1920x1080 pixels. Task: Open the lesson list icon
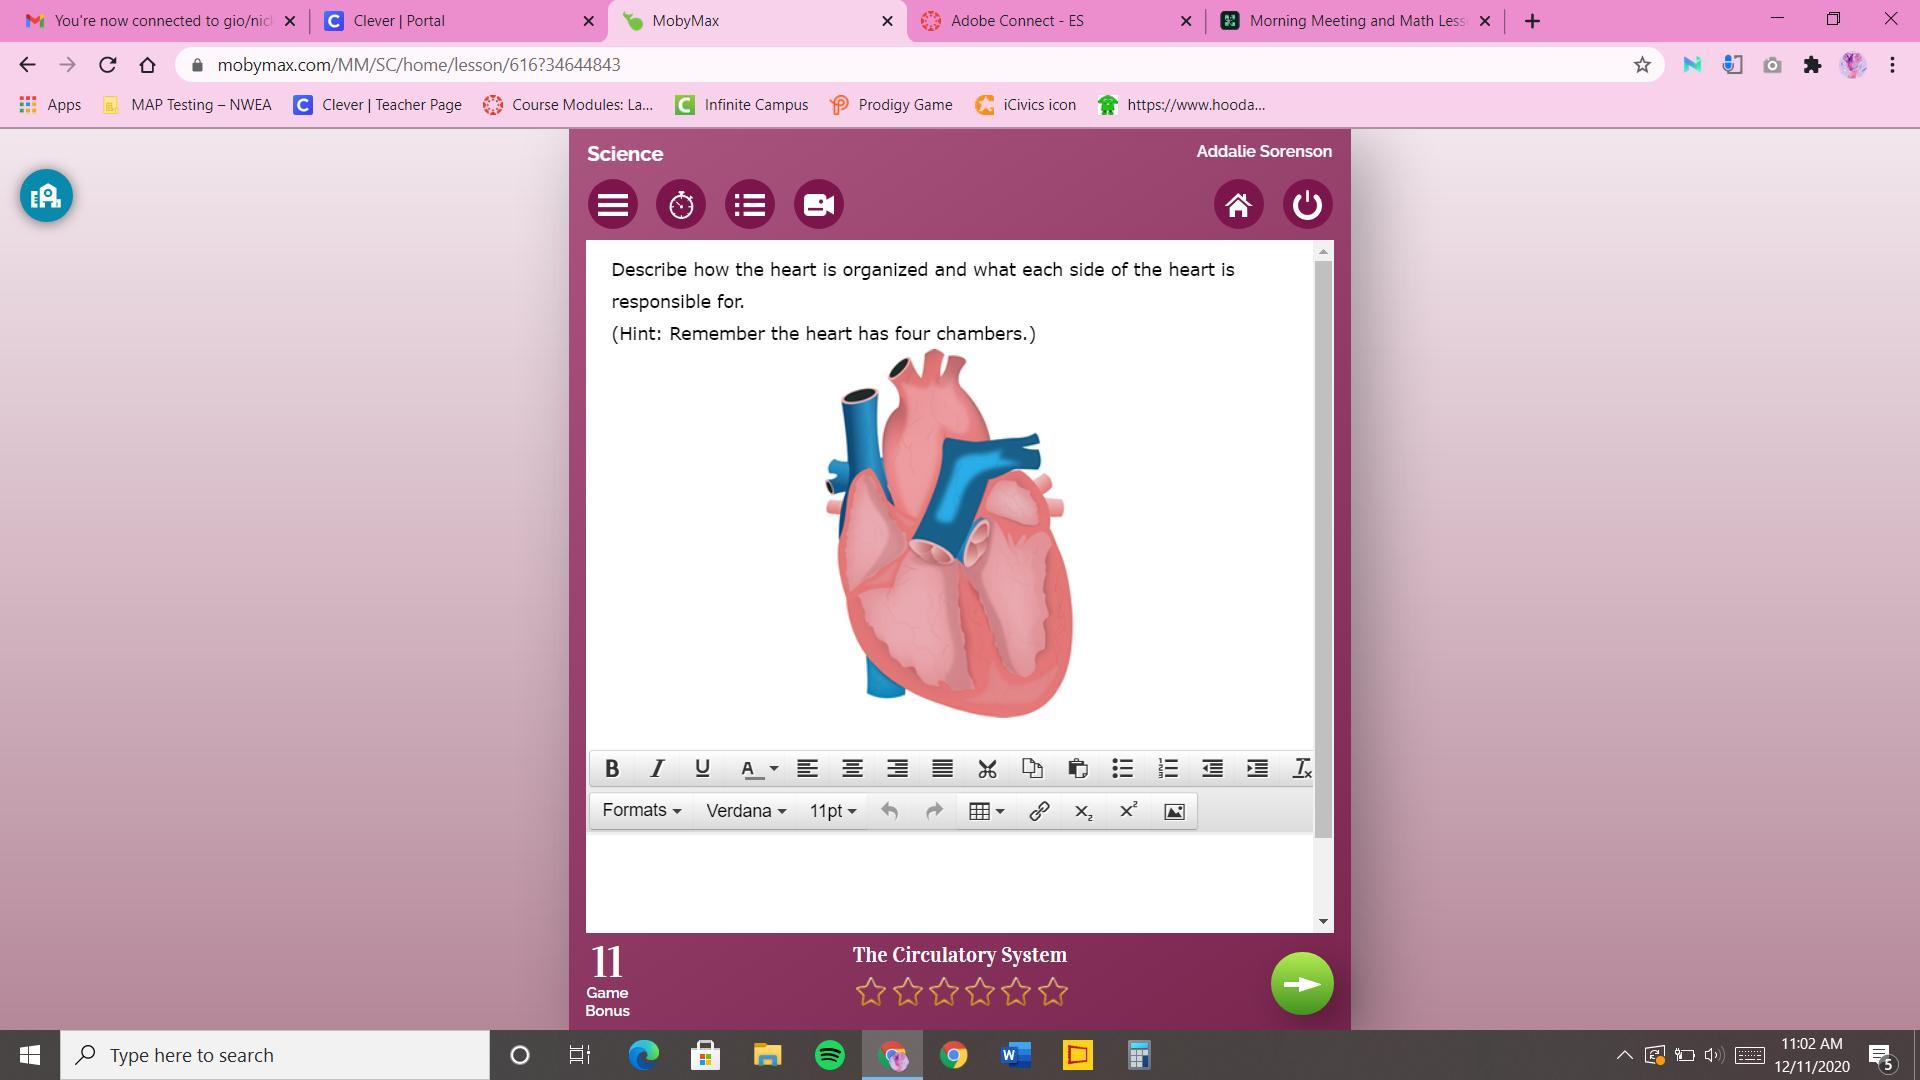point(750,205)
